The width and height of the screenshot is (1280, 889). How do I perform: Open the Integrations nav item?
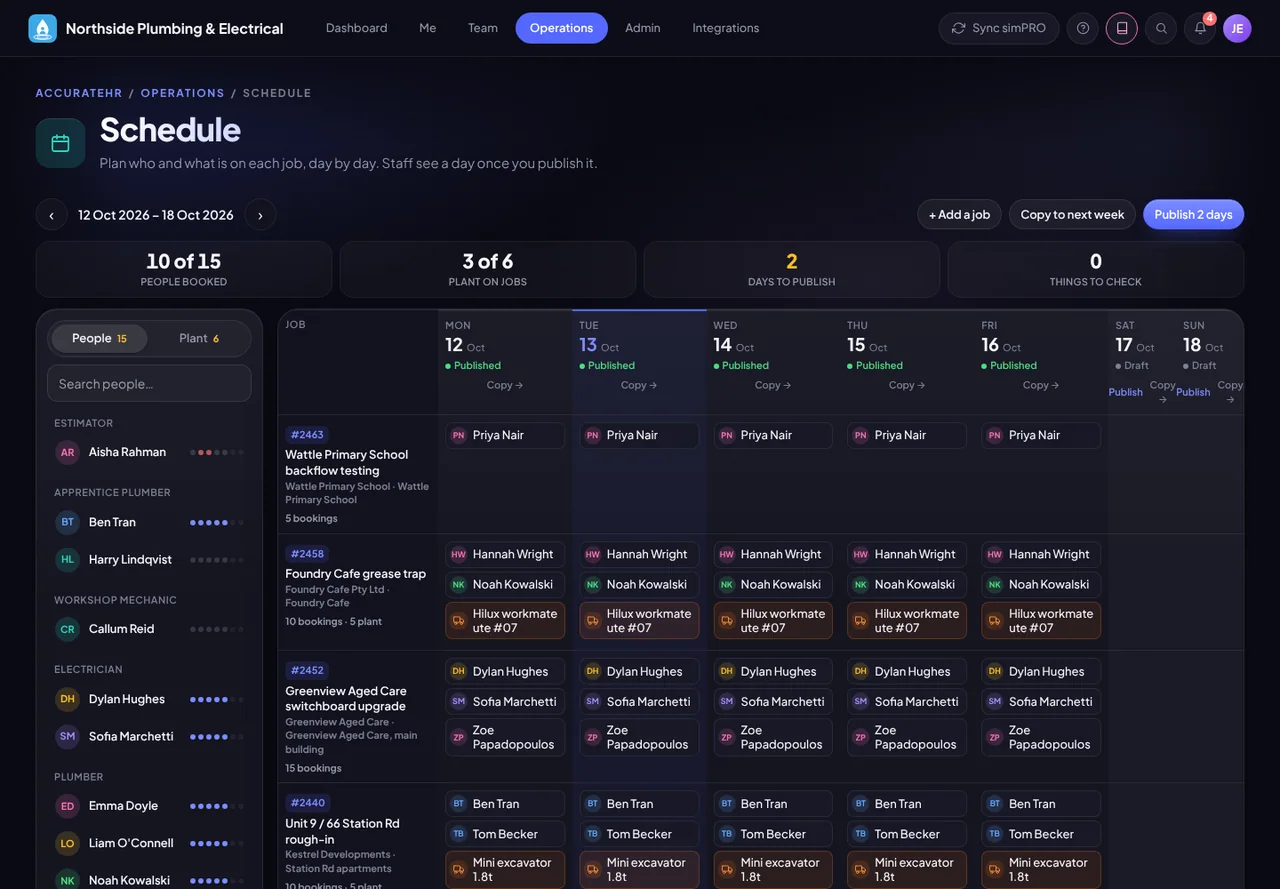click(726, 28)
